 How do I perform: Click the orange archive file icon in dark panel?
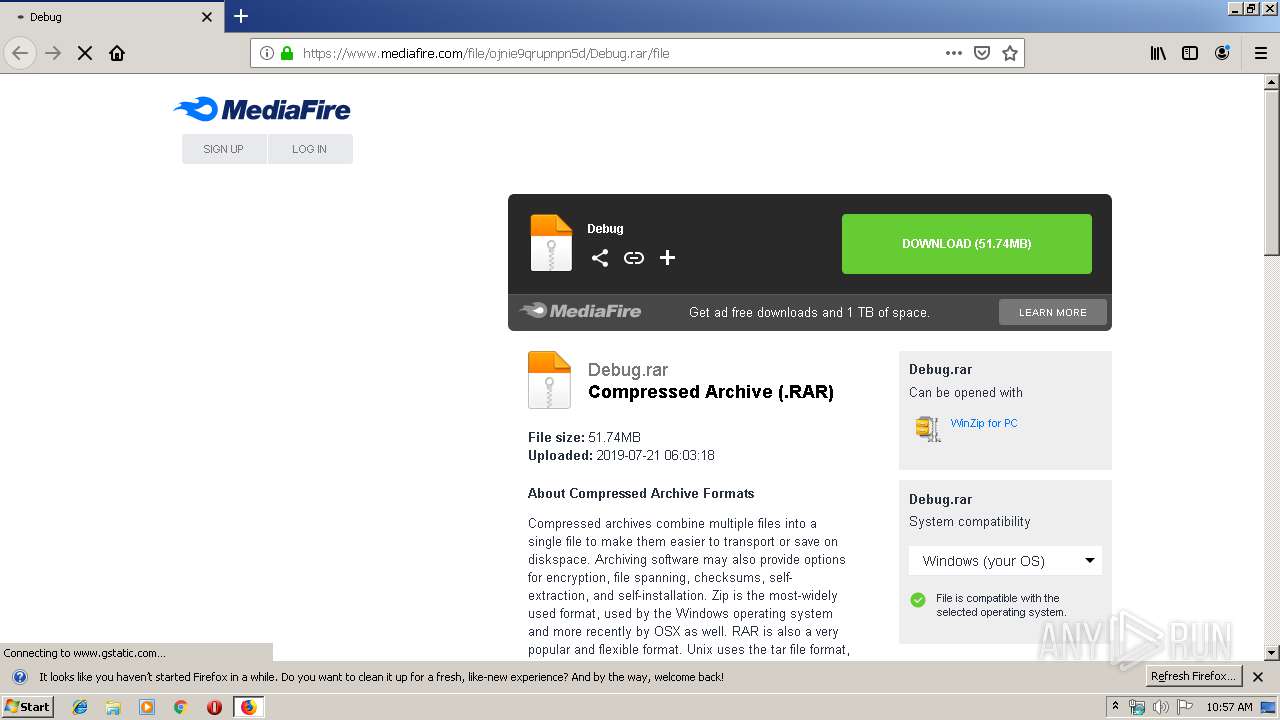(551, 243)
